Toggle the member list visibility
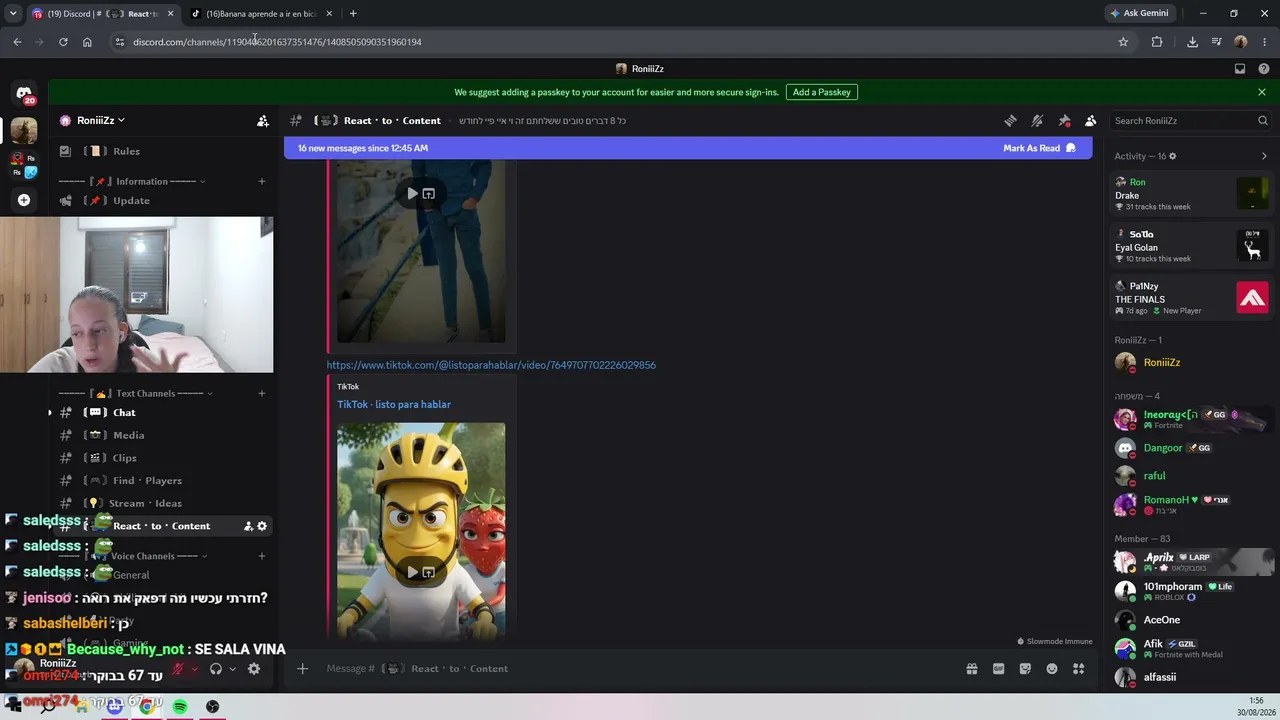 tap(1091, 121)
